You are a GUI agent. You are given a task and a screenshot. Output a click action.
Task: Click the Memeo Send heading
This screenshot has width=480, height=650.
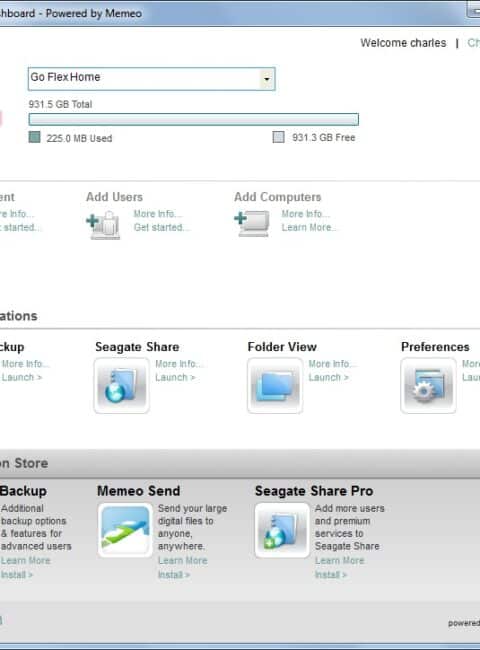coord(138,491)
